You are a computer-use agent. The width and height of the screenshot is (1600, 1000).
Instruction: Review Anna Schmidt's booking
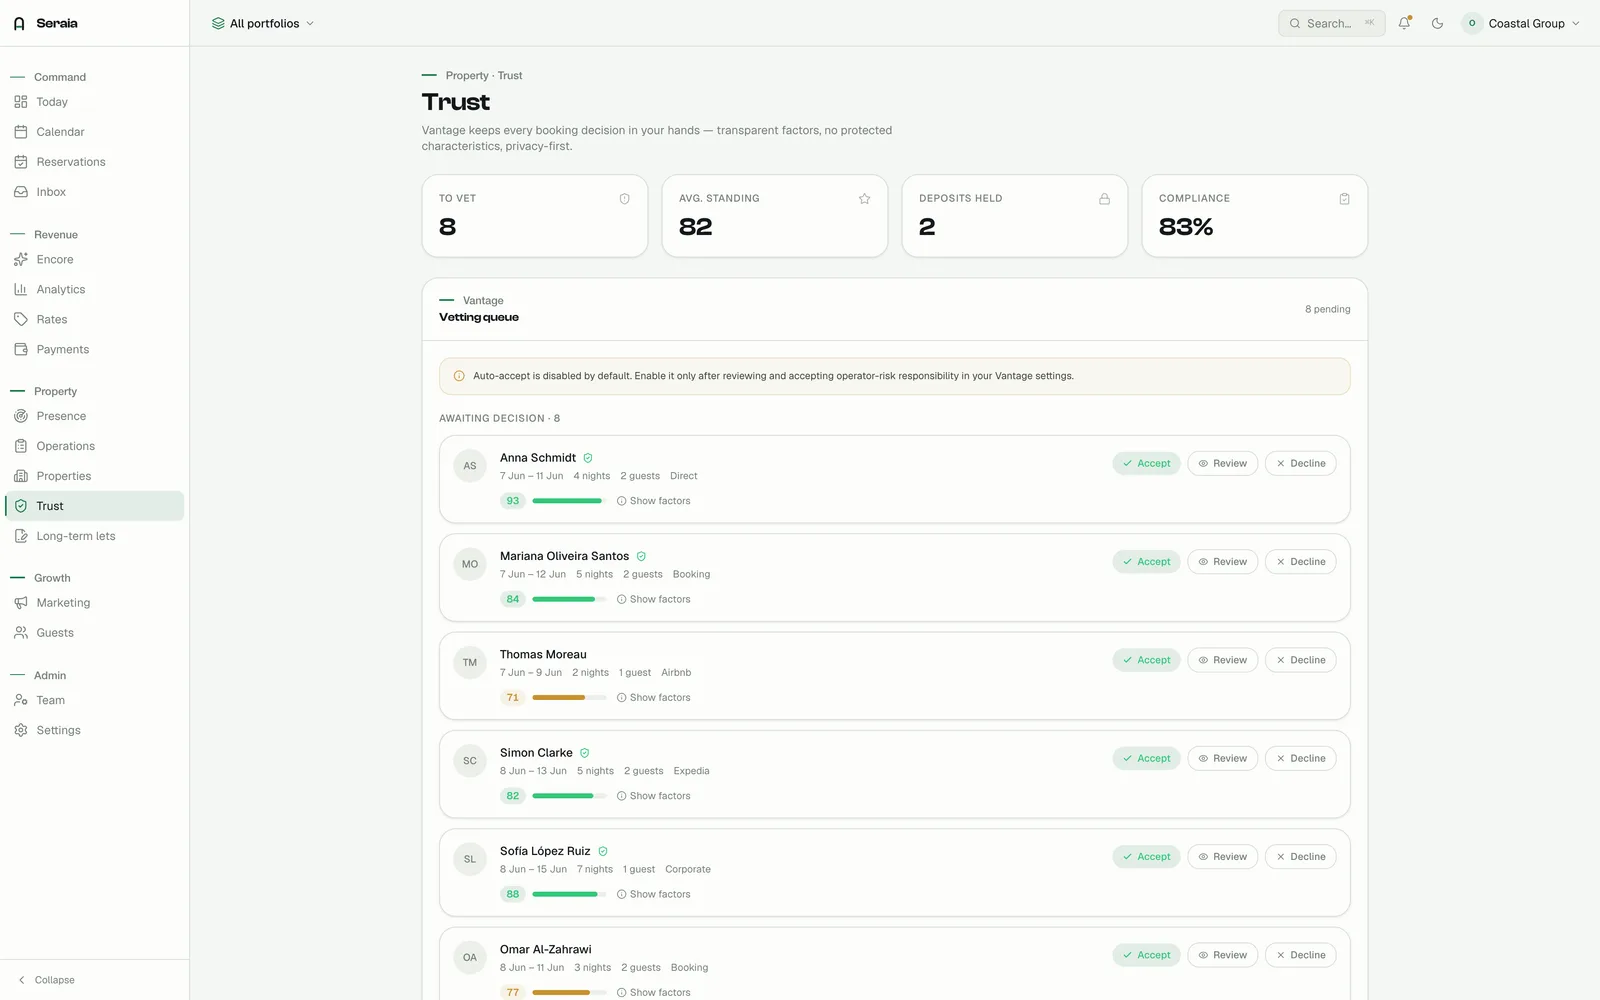pyautogui.click(x=1223, y=464)
